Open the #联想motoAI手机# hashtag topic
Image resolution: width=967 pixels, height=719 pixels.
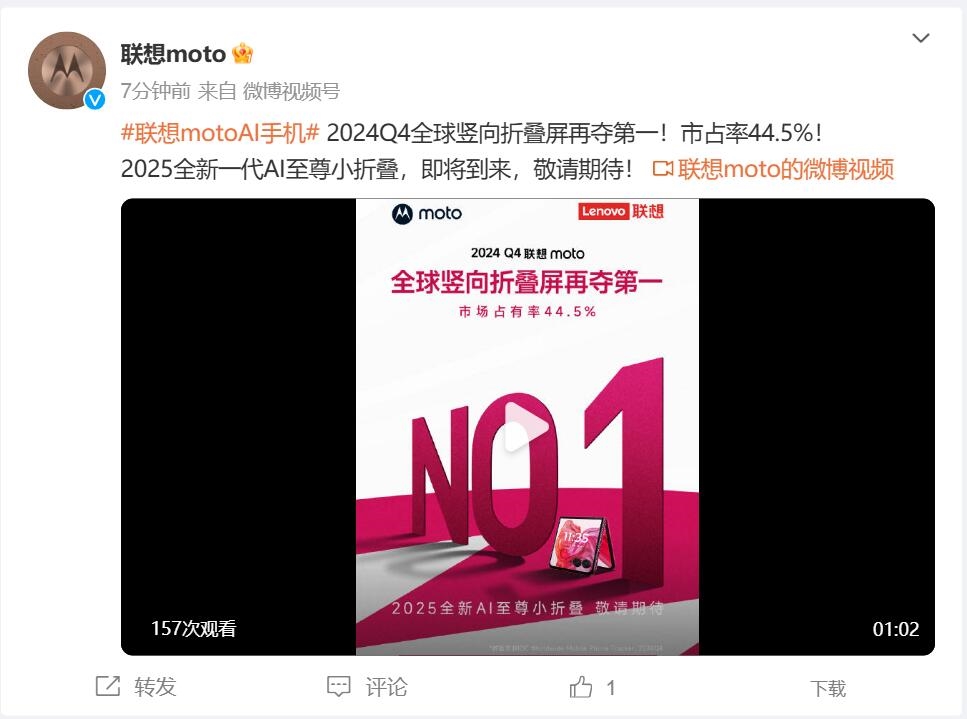[x=220, y=133]
